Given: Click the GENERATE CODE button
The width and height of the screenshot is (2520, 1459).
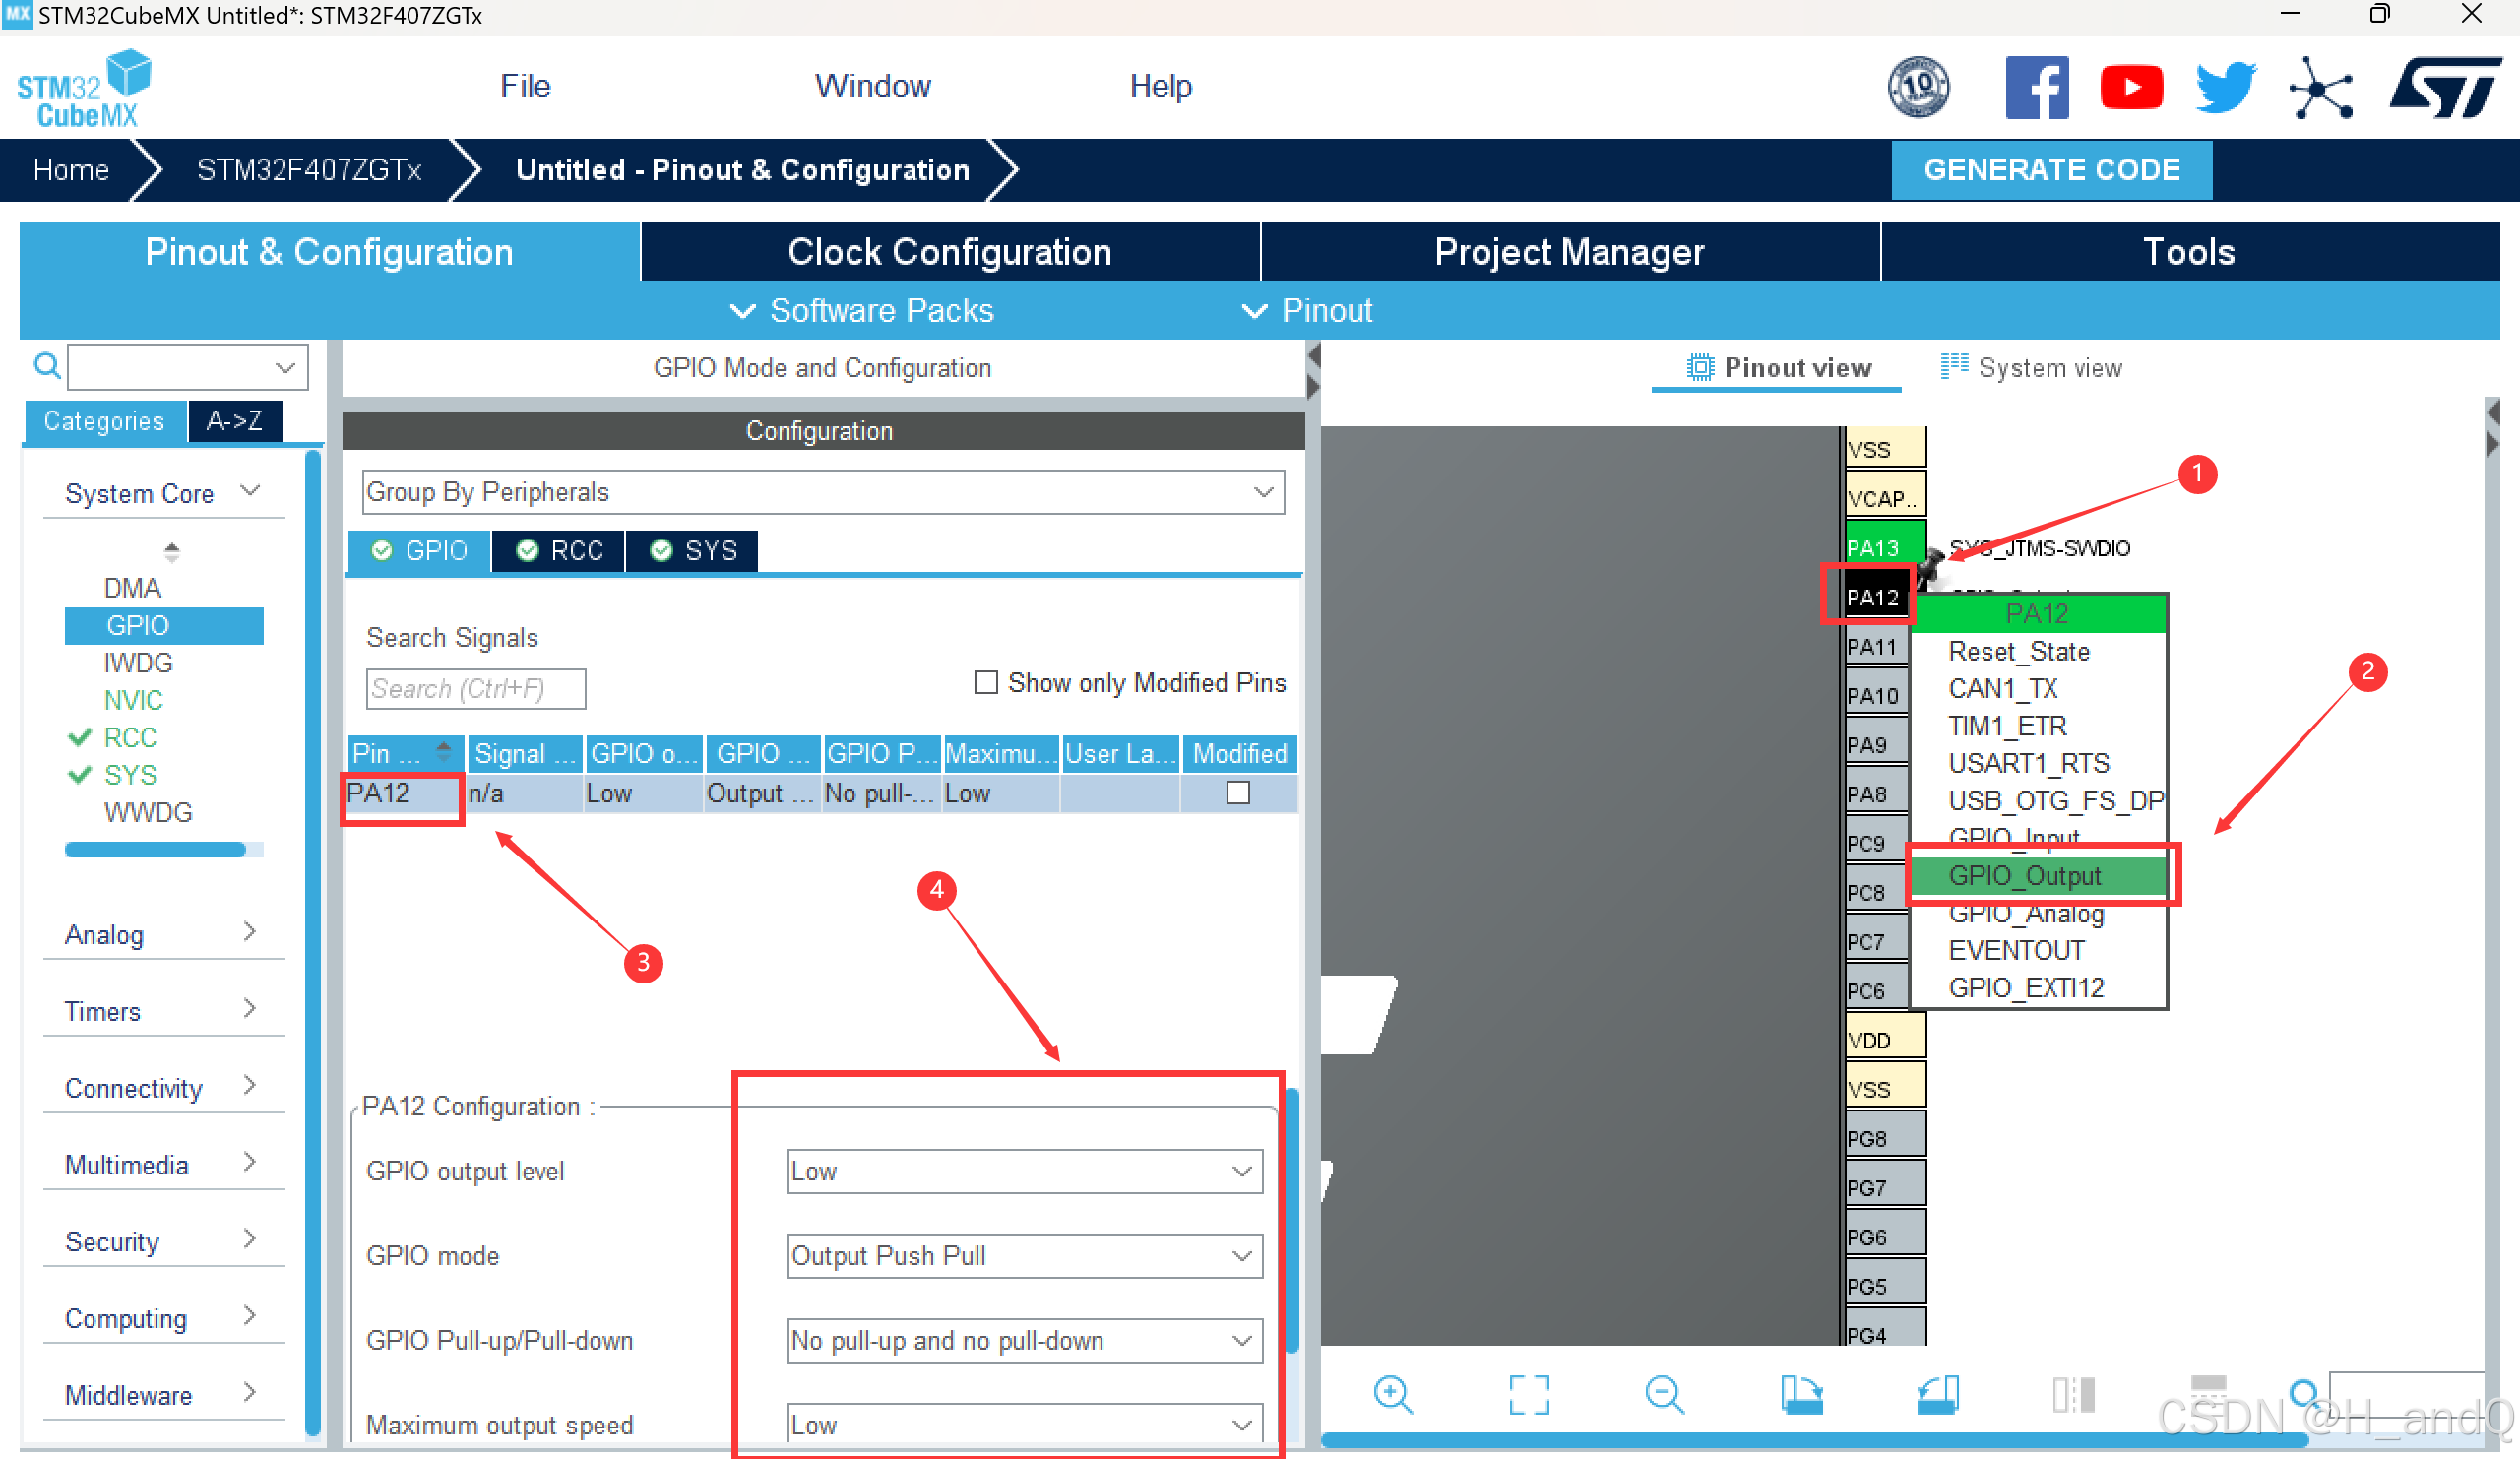Looking at the screenshot, I should pos(2051,170).
